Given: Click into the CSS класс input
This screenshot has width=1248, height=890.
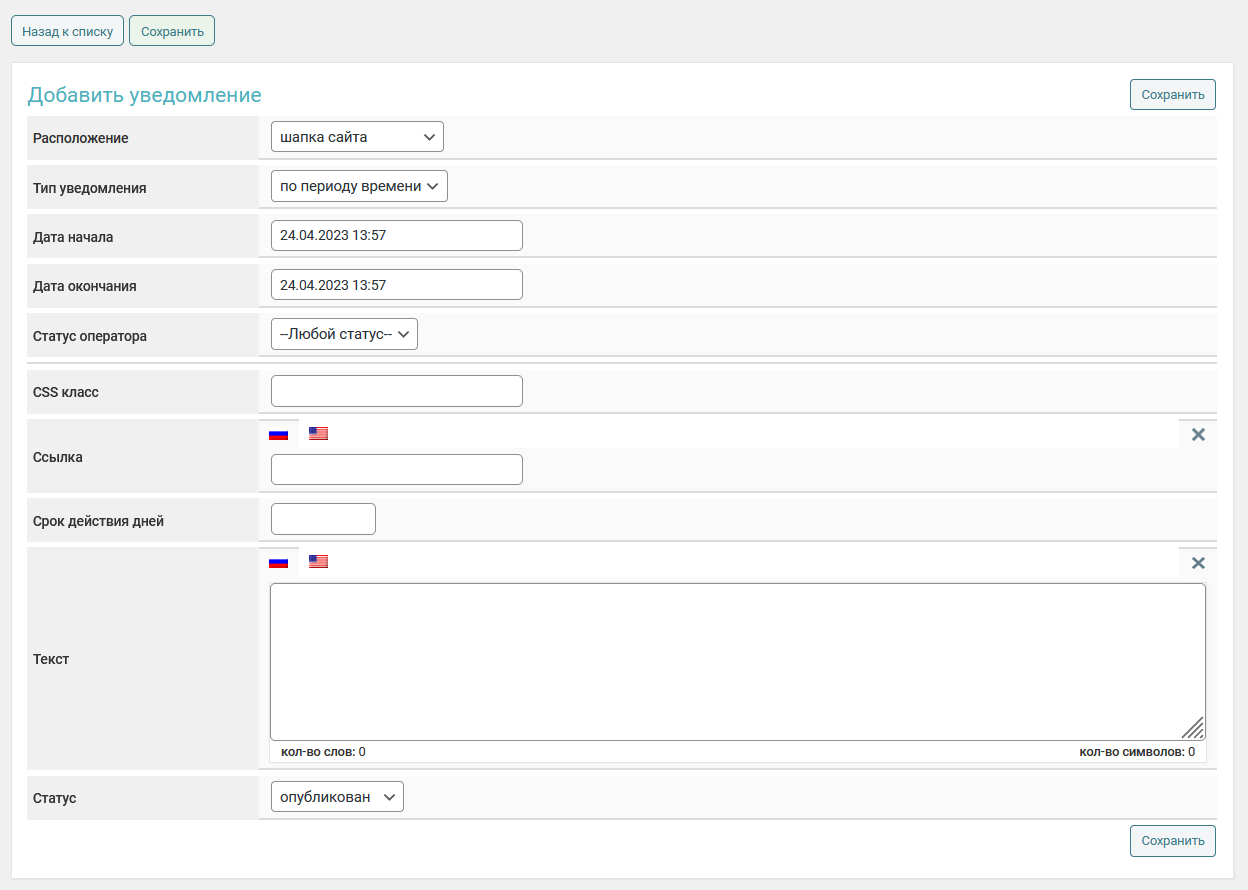Looking at the screenshot, I should (396, 391).
